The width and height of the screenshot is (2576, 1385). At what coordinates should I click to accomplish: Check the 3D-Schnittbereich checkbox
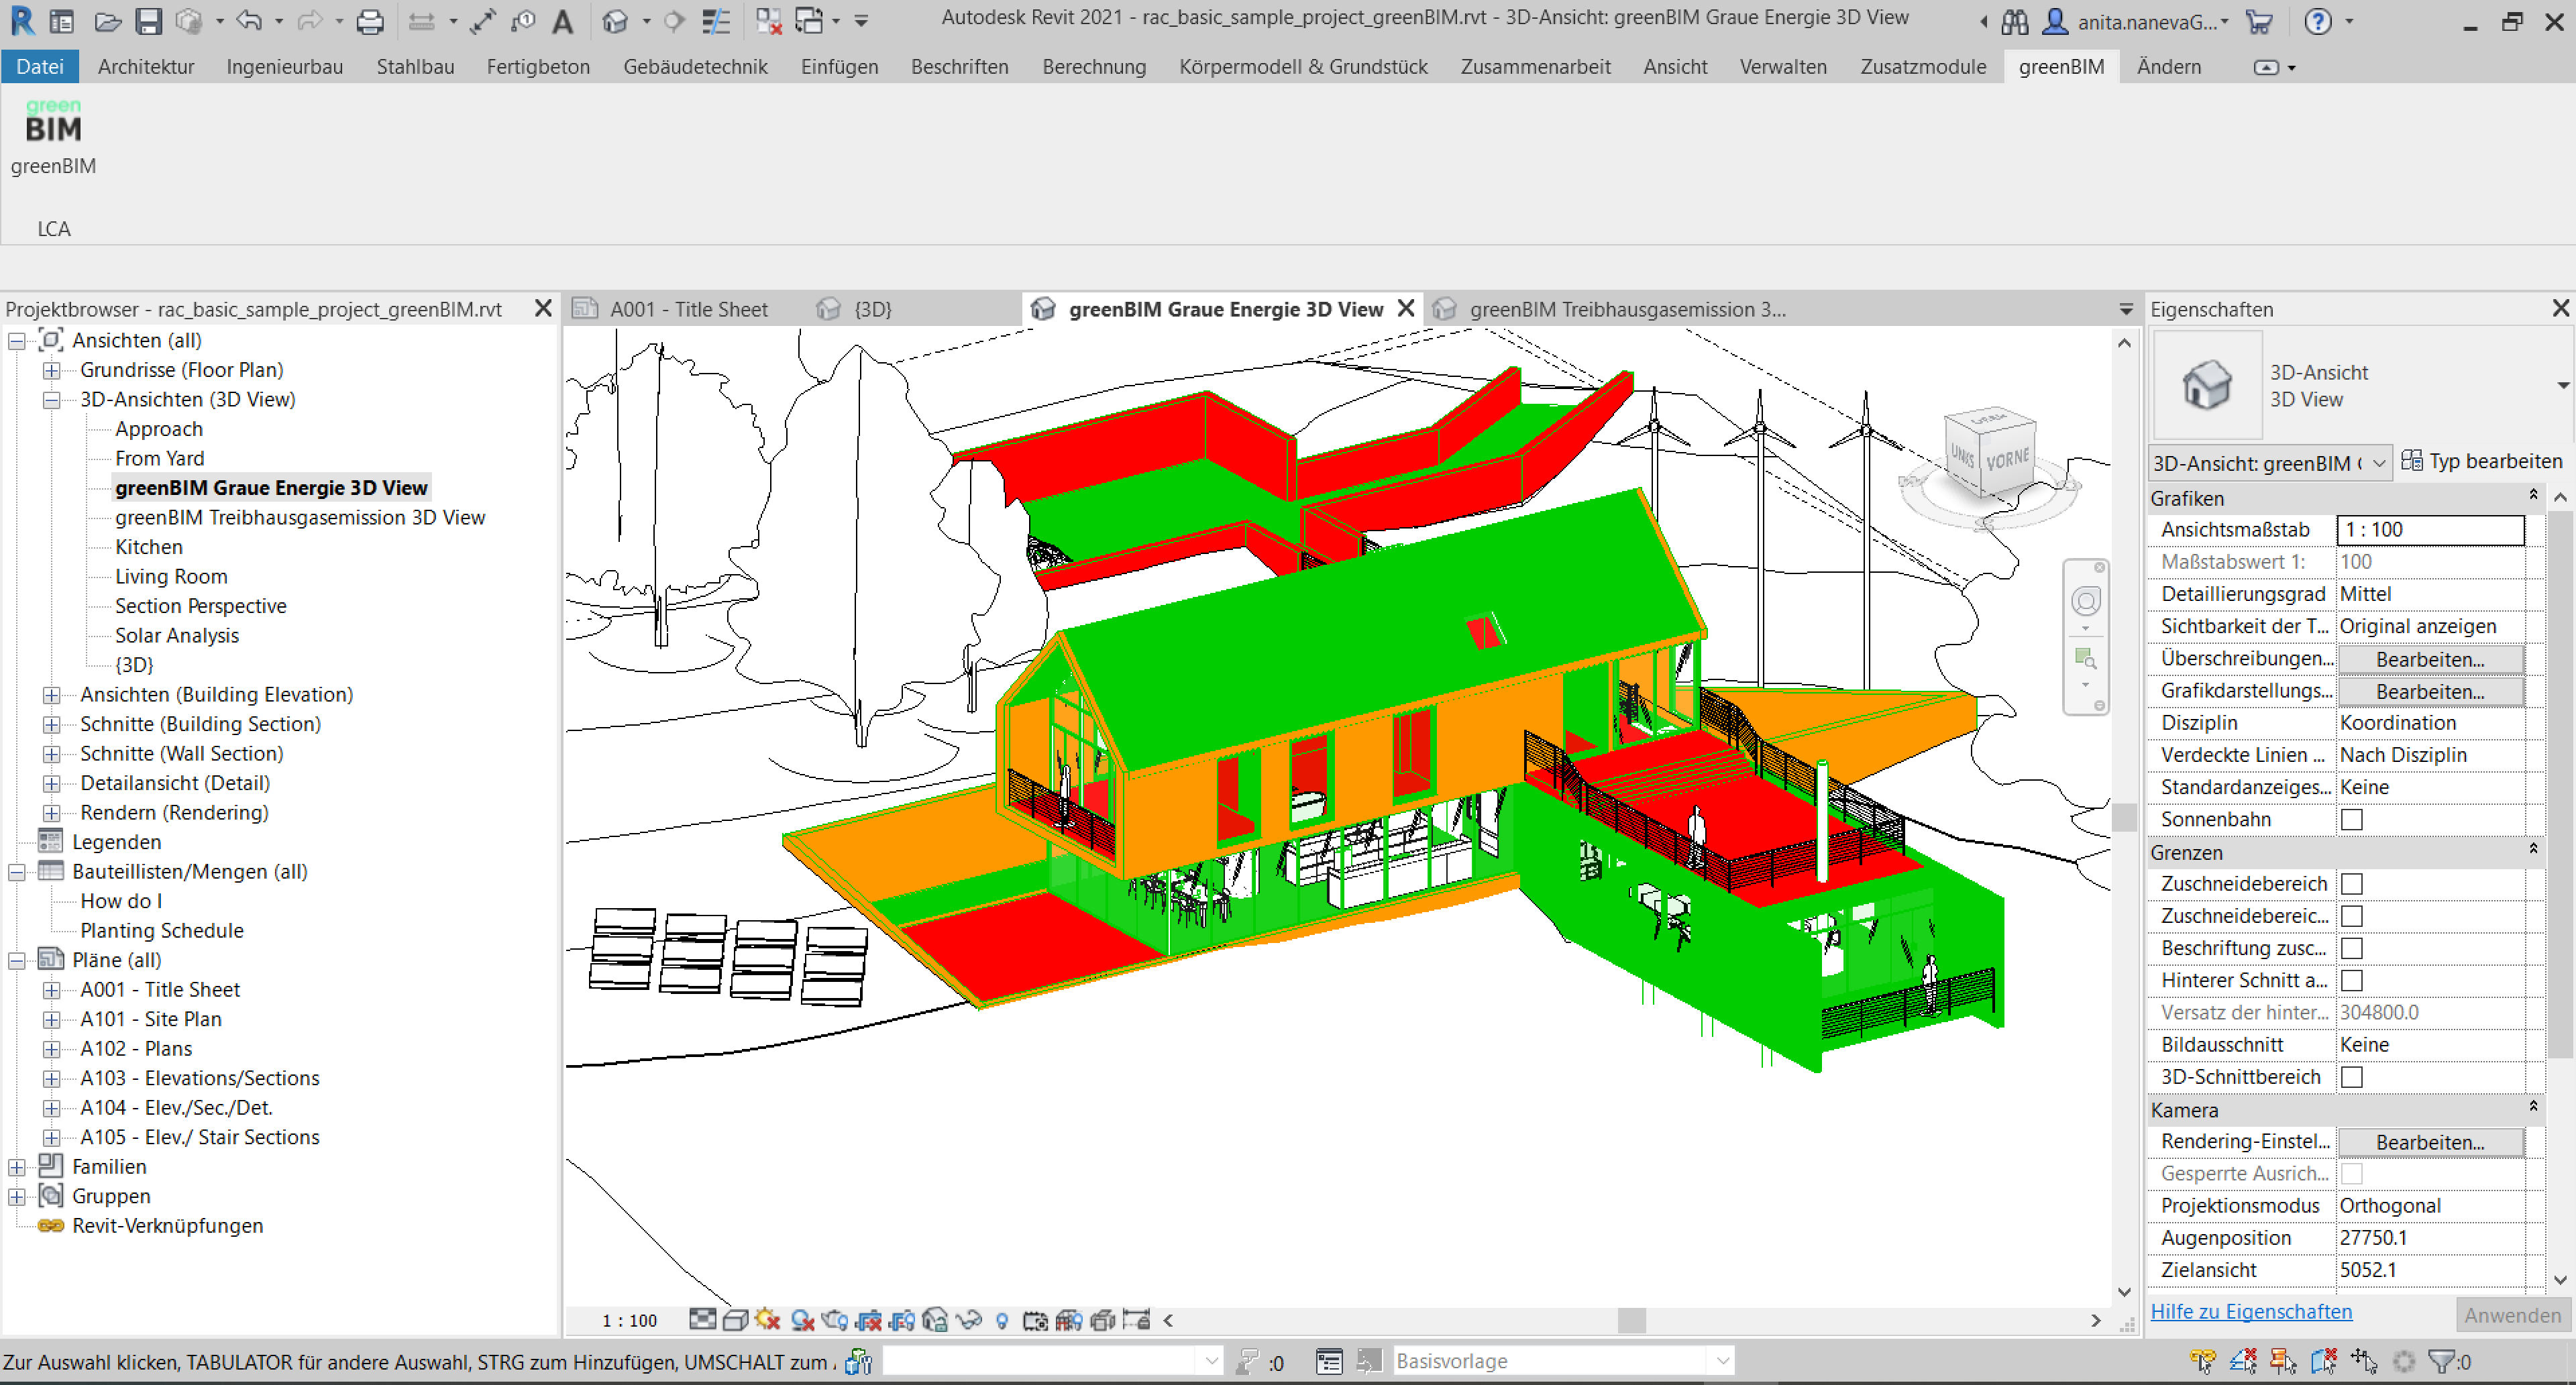(2351, 1077)
